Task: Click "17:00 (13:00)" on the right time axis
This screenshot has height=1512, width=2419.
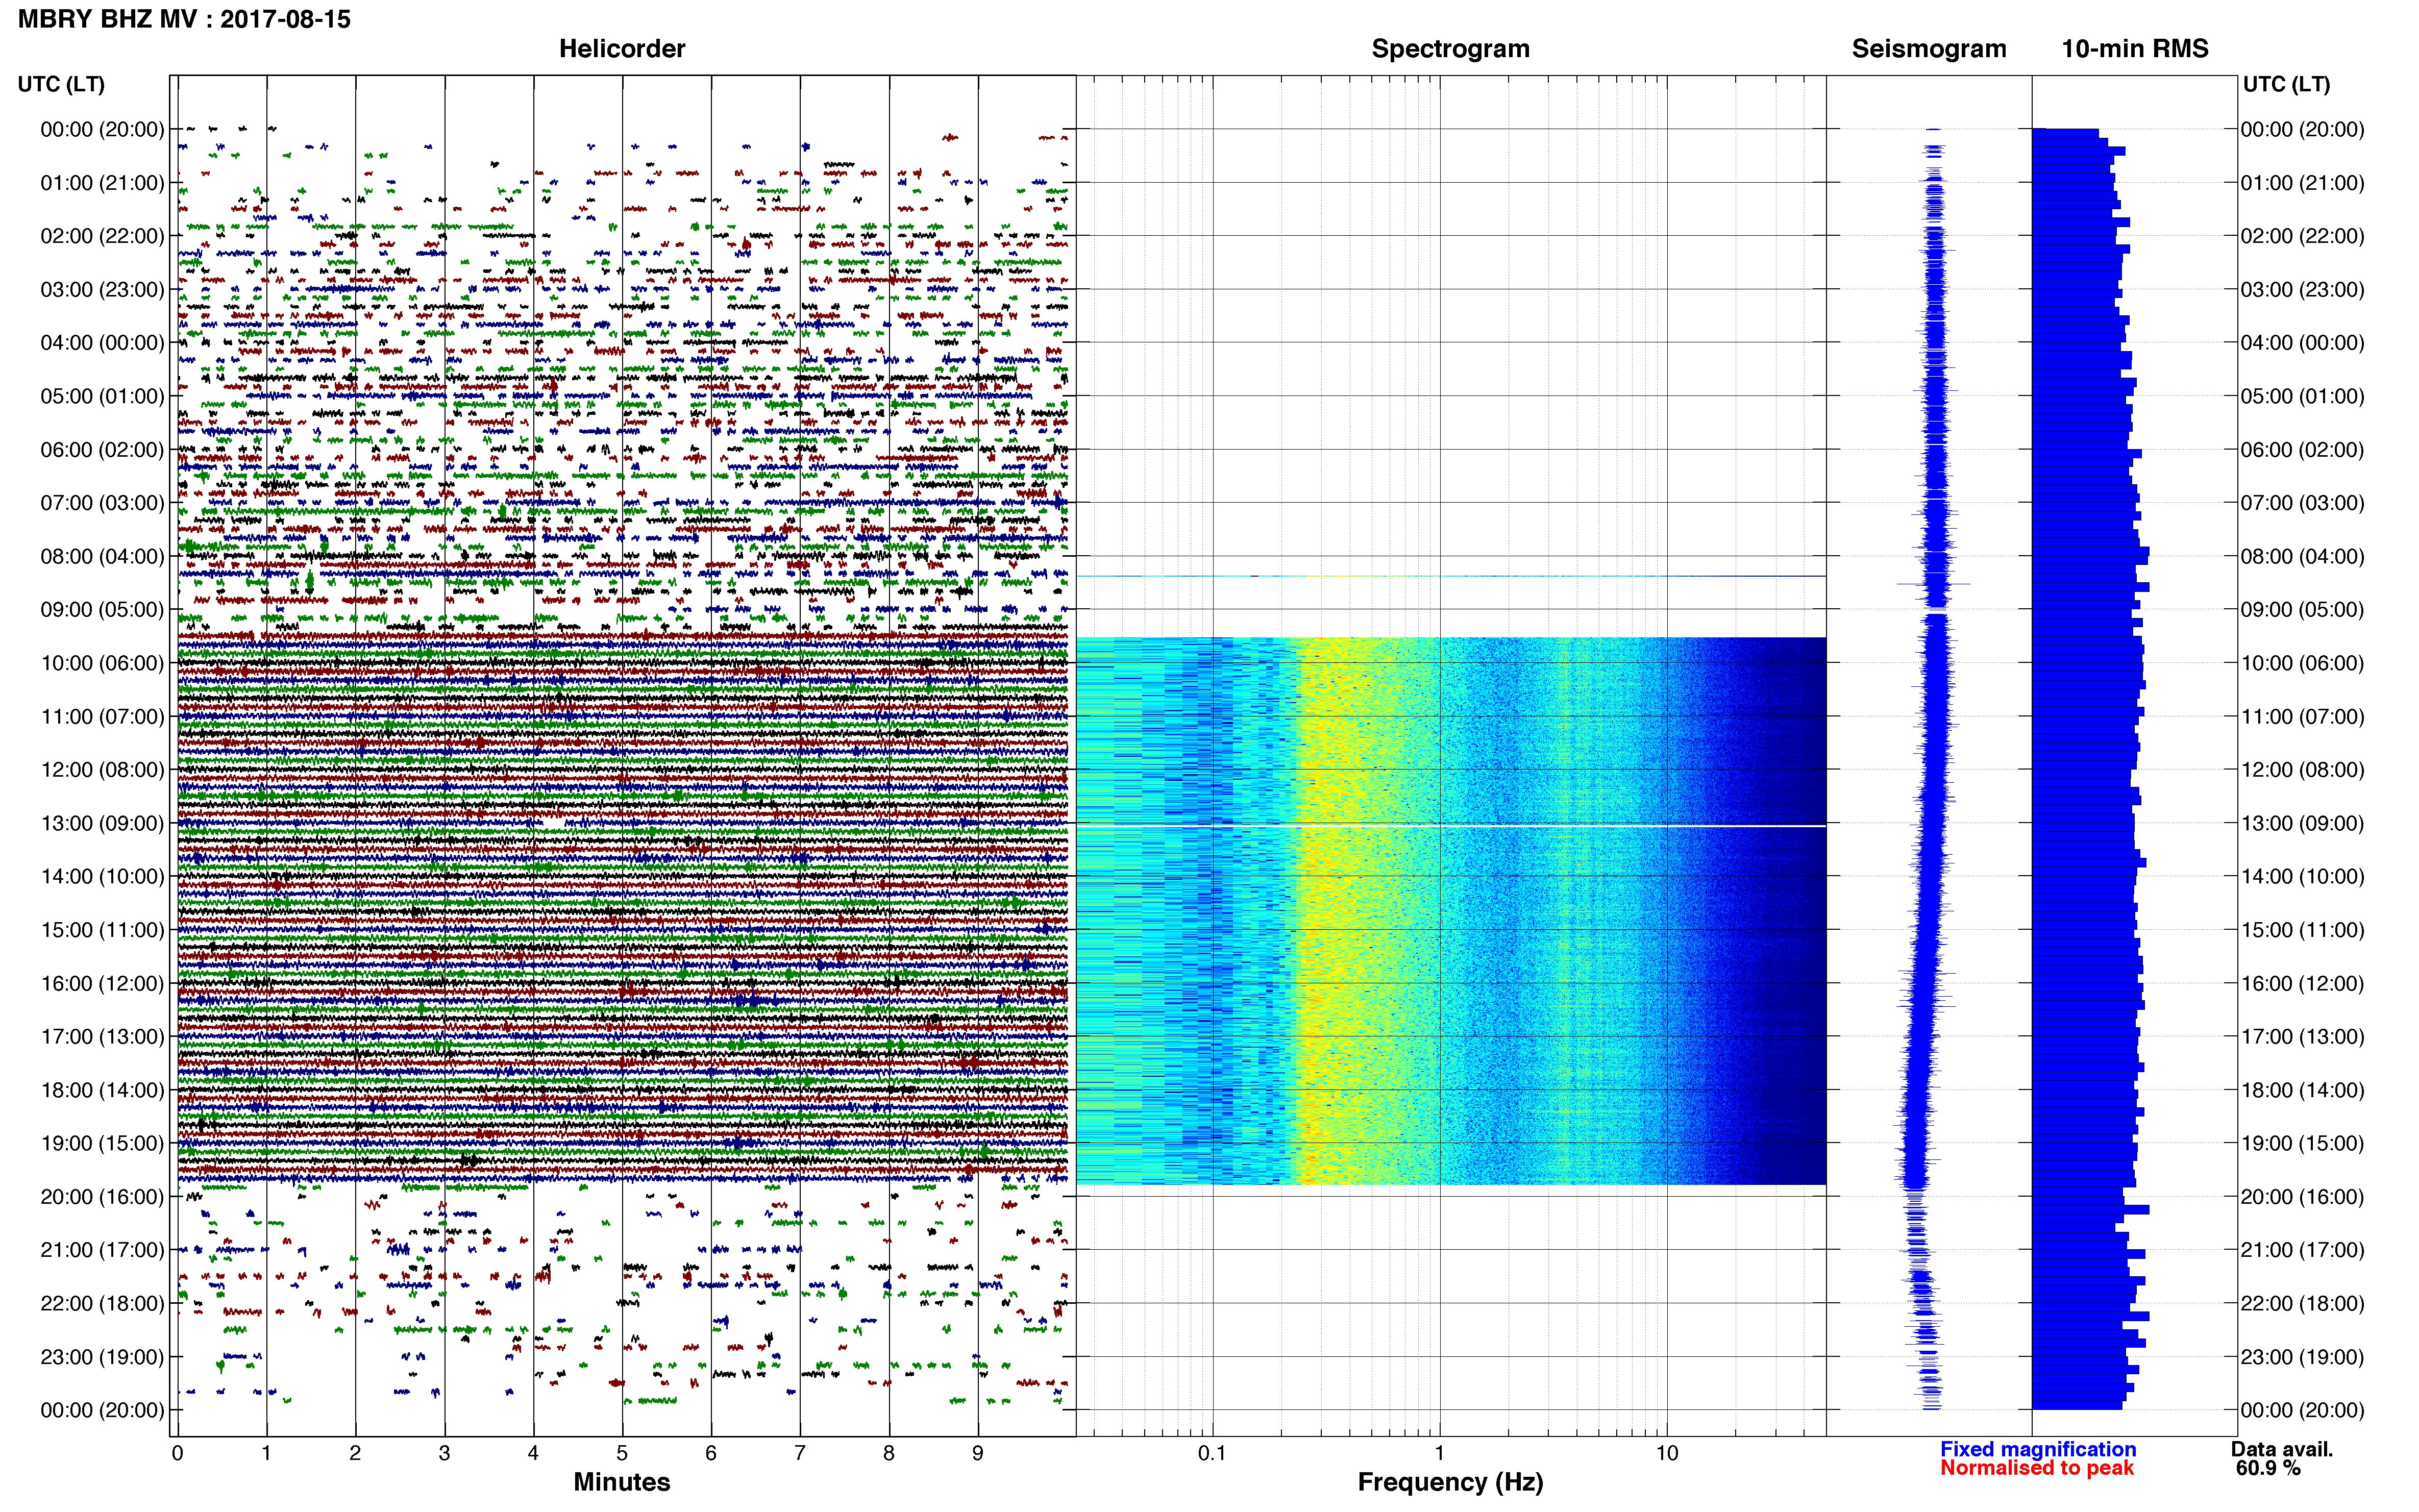Action: (2302, 1037)
